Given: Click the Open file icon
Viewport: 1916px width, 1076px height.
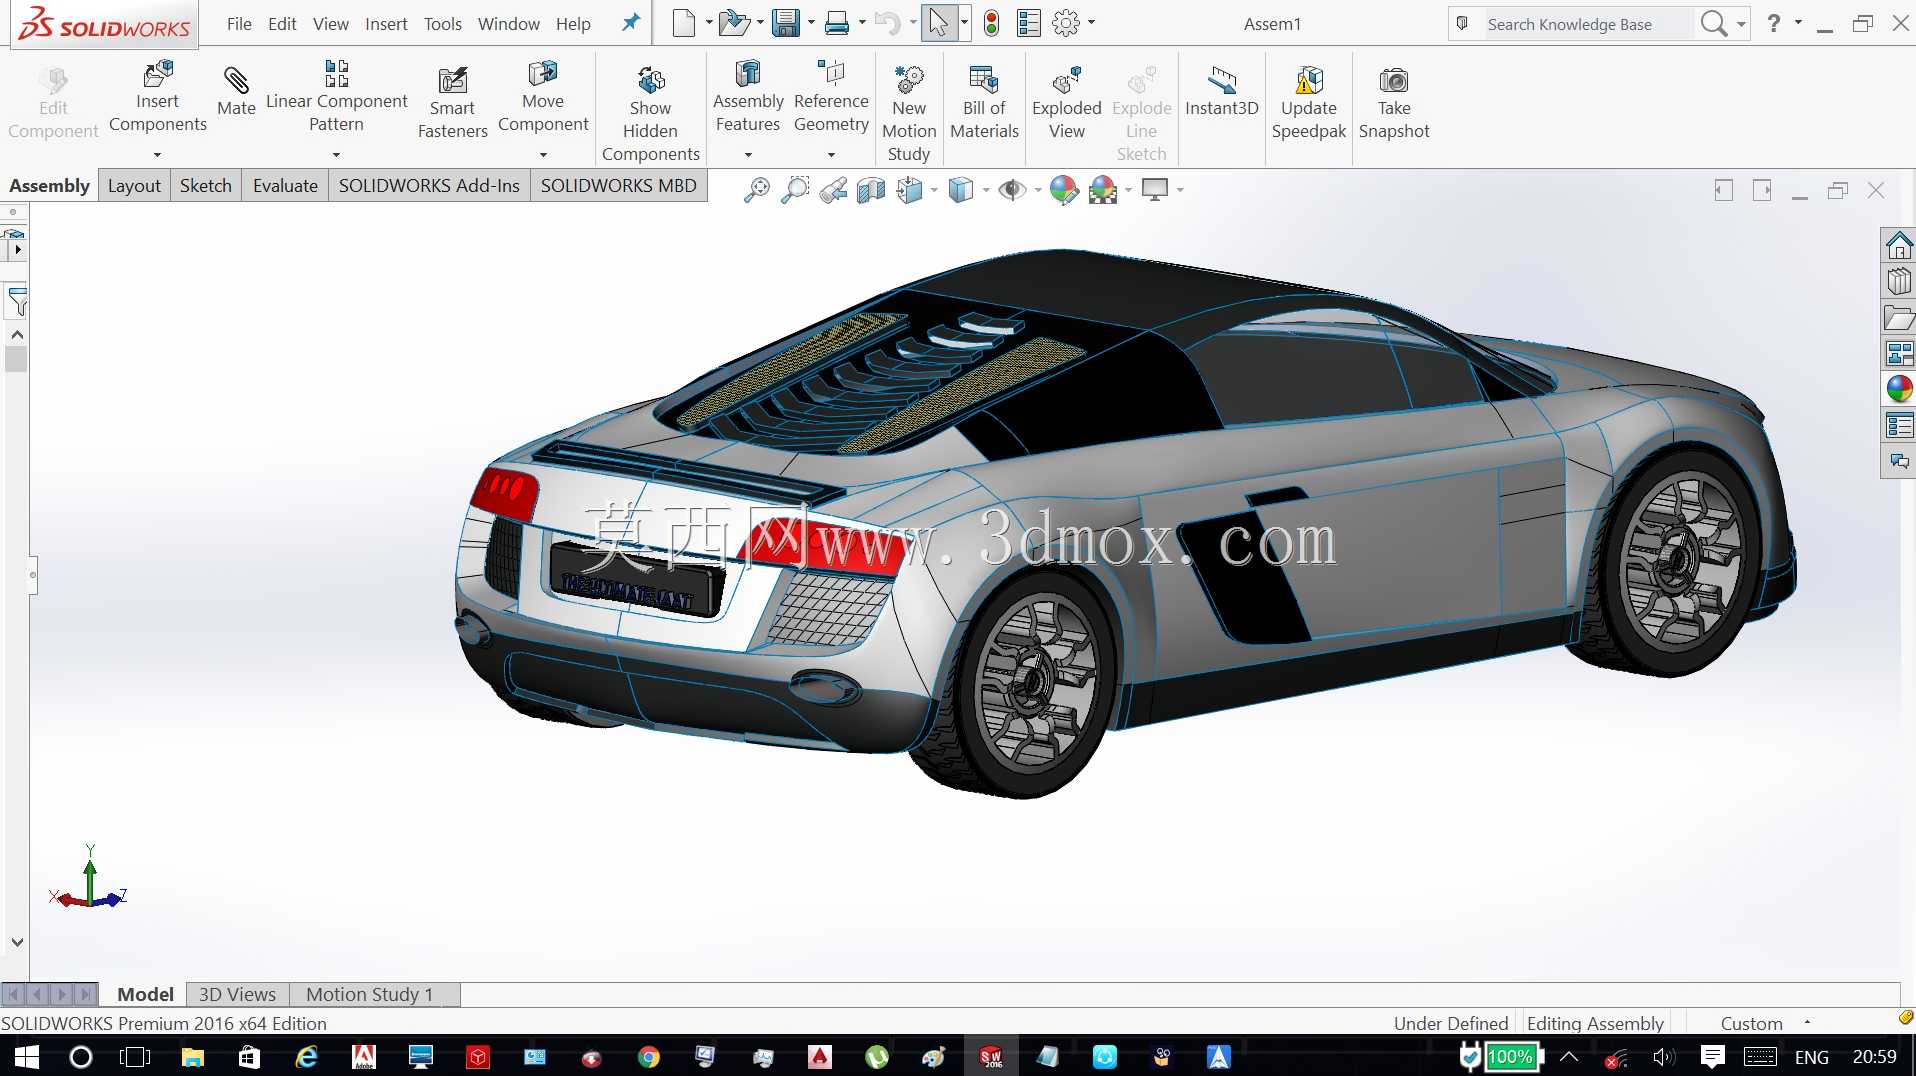Looking at the screenshot, I should [x=734, y=23].
